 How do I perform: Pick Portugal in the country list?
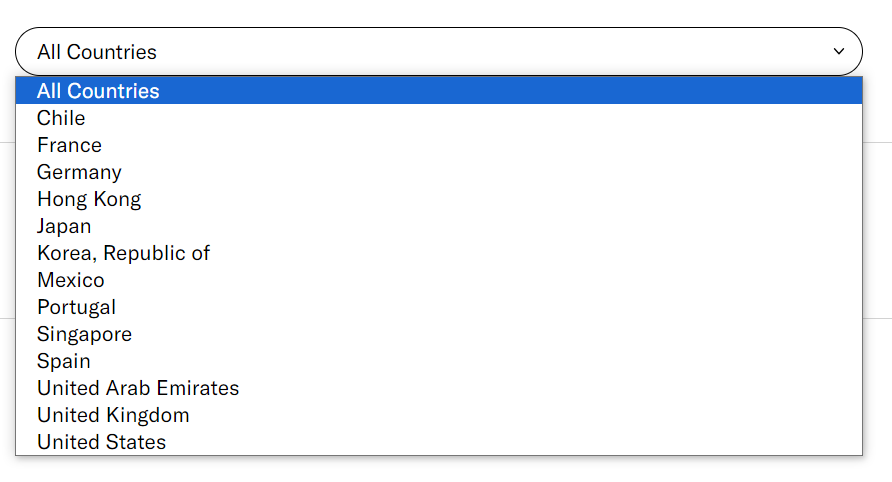click(76, 307)
